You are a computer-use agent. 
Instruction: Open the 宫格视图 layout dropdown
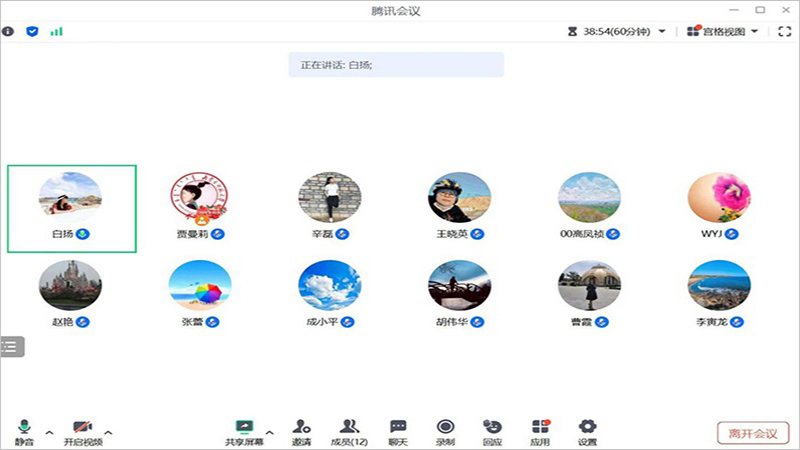(722, 31)
